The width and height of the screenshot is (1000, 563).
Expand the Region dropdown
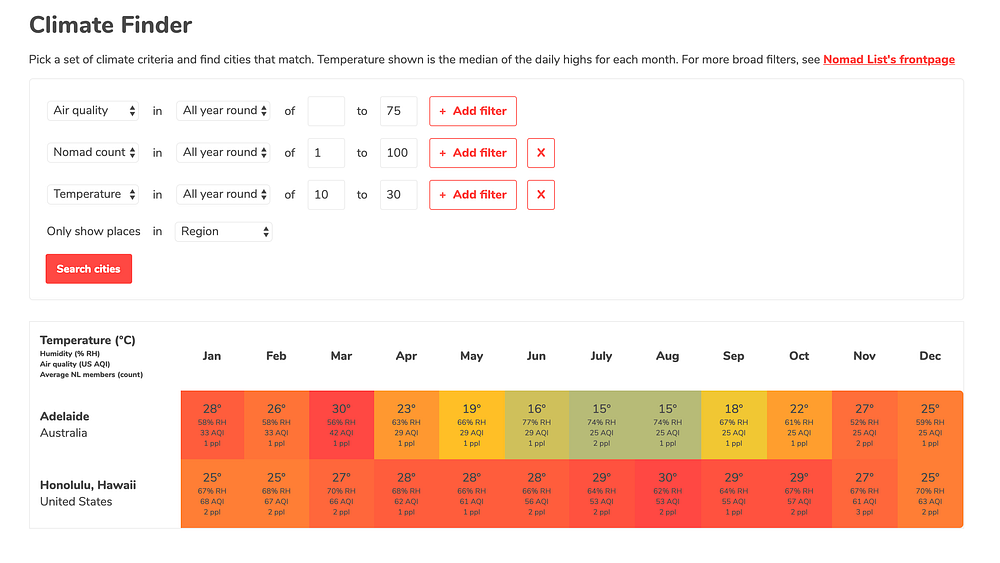coord(224,231)
